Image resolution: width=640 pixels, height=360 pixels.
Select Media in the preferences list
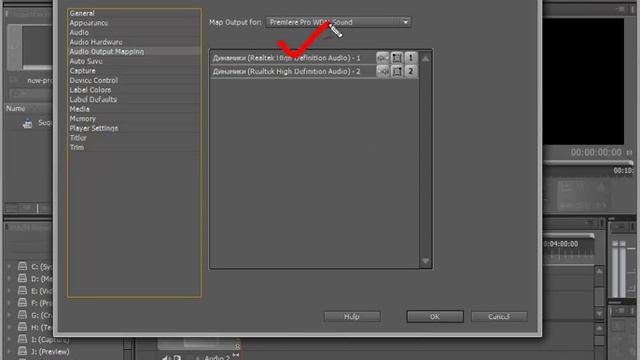[80, 109]
